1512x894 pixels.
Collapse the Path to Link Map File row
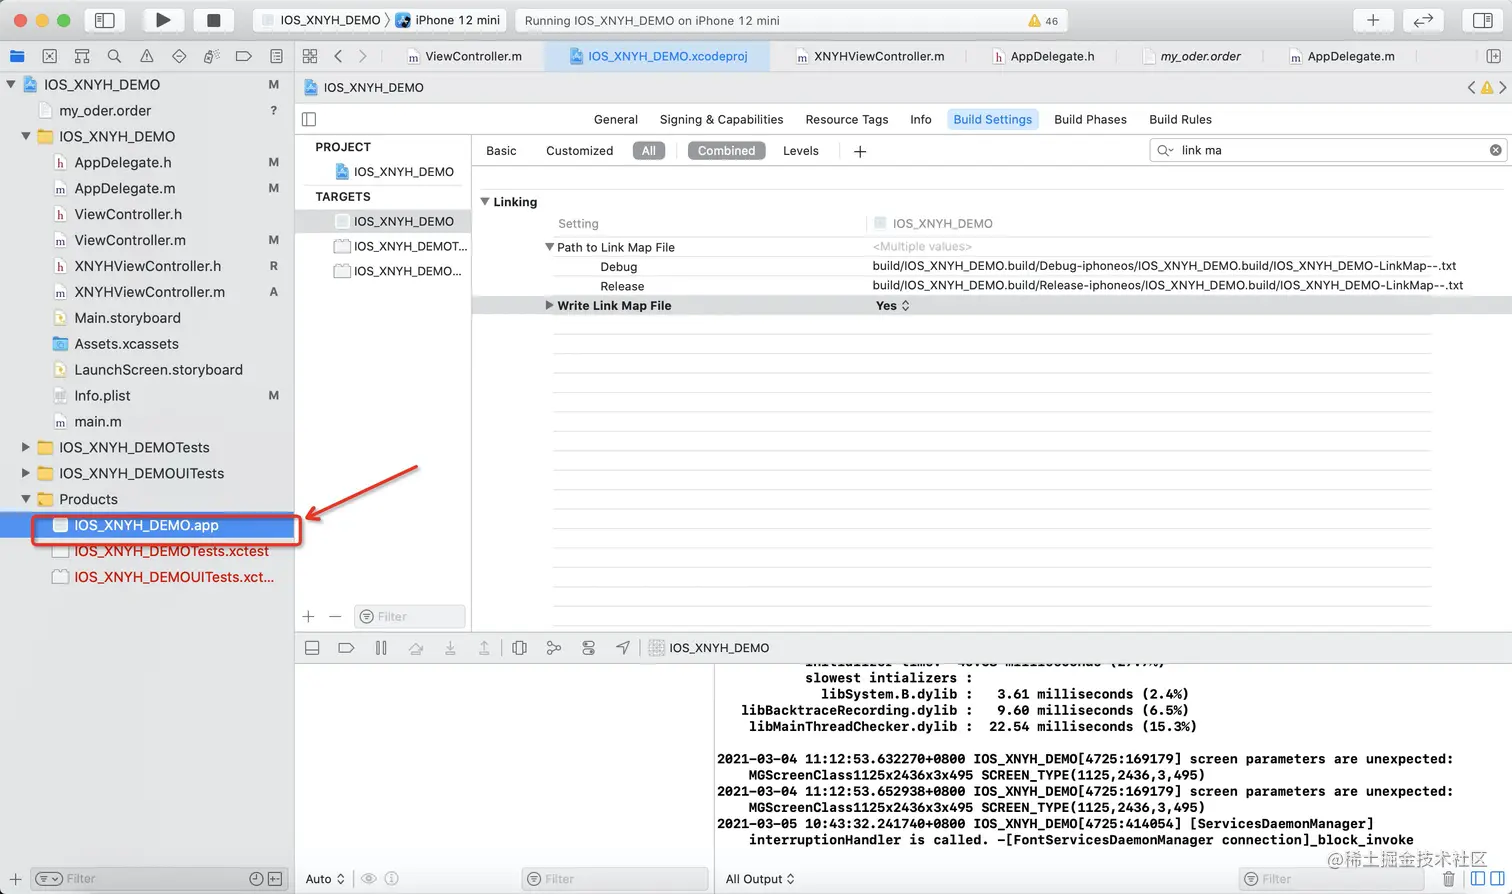pos(549,247)
